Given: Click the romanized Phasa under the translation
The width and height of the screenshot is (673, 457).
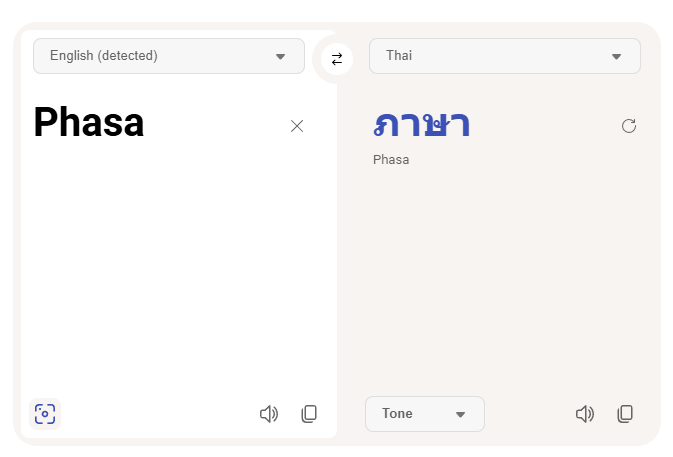Looking at the screenshot, I should pos(391,160).
